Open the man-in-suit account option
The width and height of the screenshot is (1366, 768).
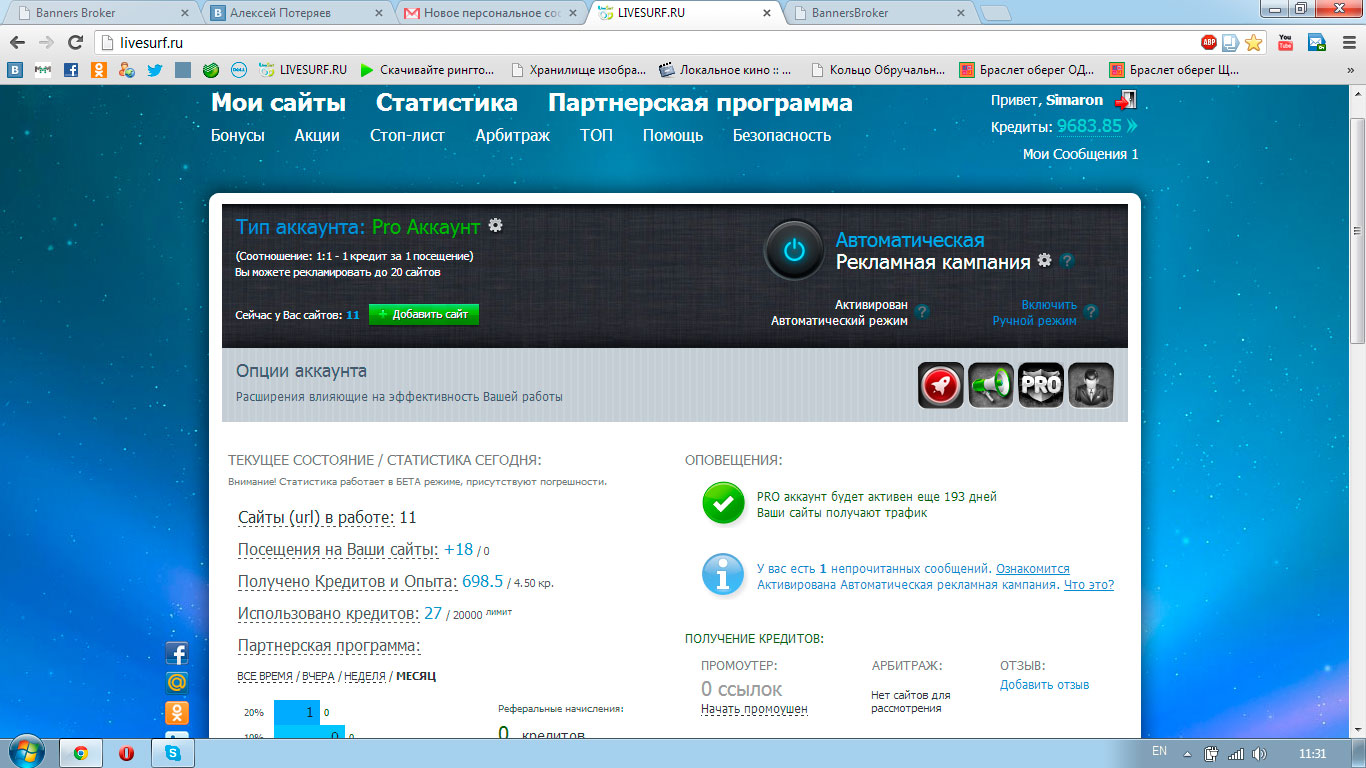1091,385
